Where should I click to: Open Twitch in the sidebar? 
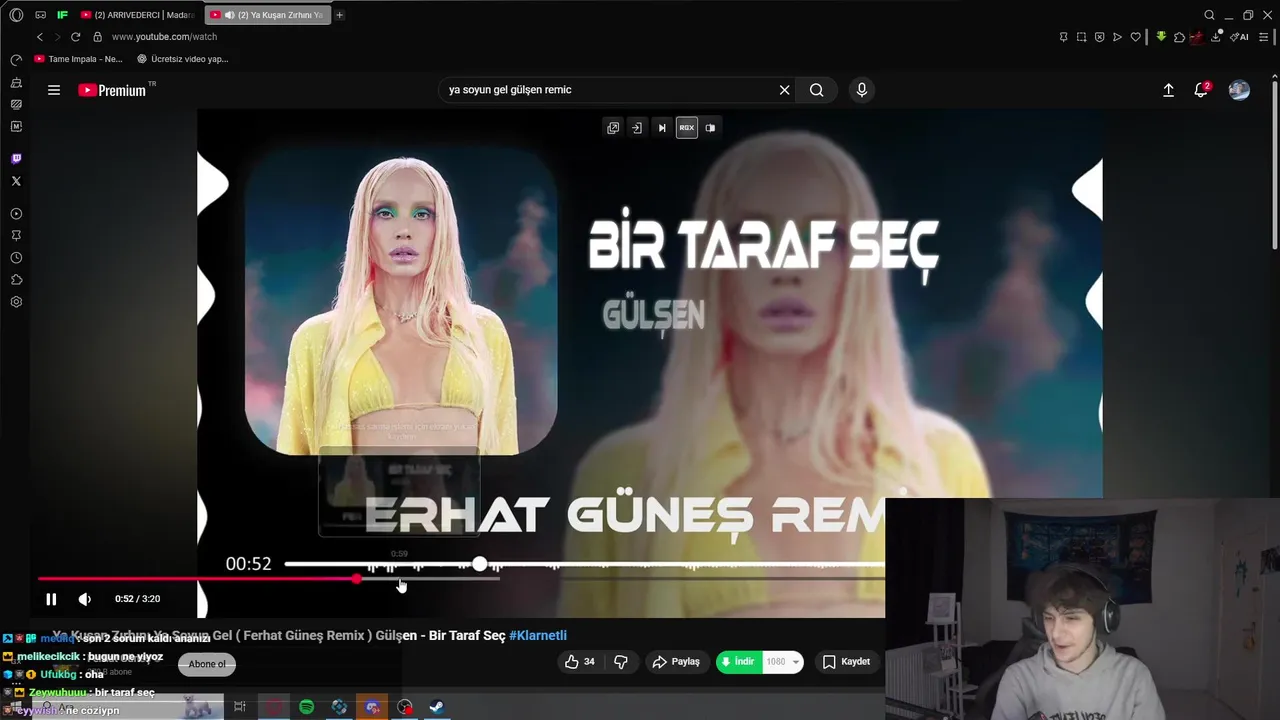point(16,159)
